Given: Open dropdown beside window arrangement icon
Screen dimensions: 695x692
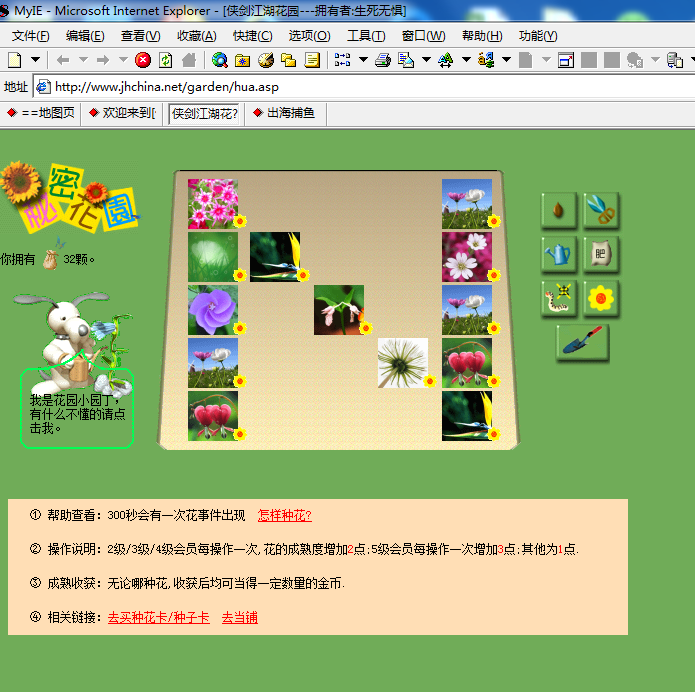Looking at the screenshot, I should pos(363,59).
